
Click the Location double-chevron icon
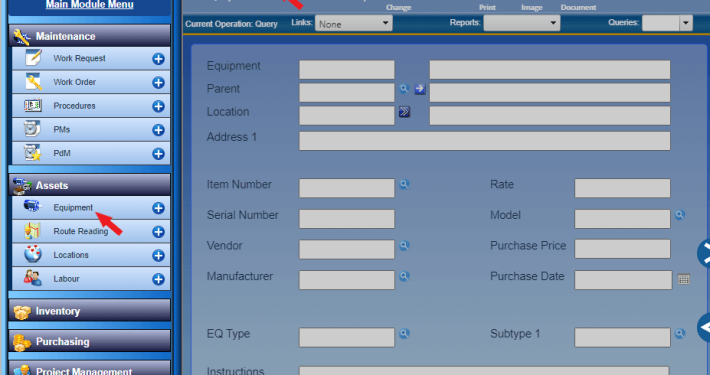point(404,112)
